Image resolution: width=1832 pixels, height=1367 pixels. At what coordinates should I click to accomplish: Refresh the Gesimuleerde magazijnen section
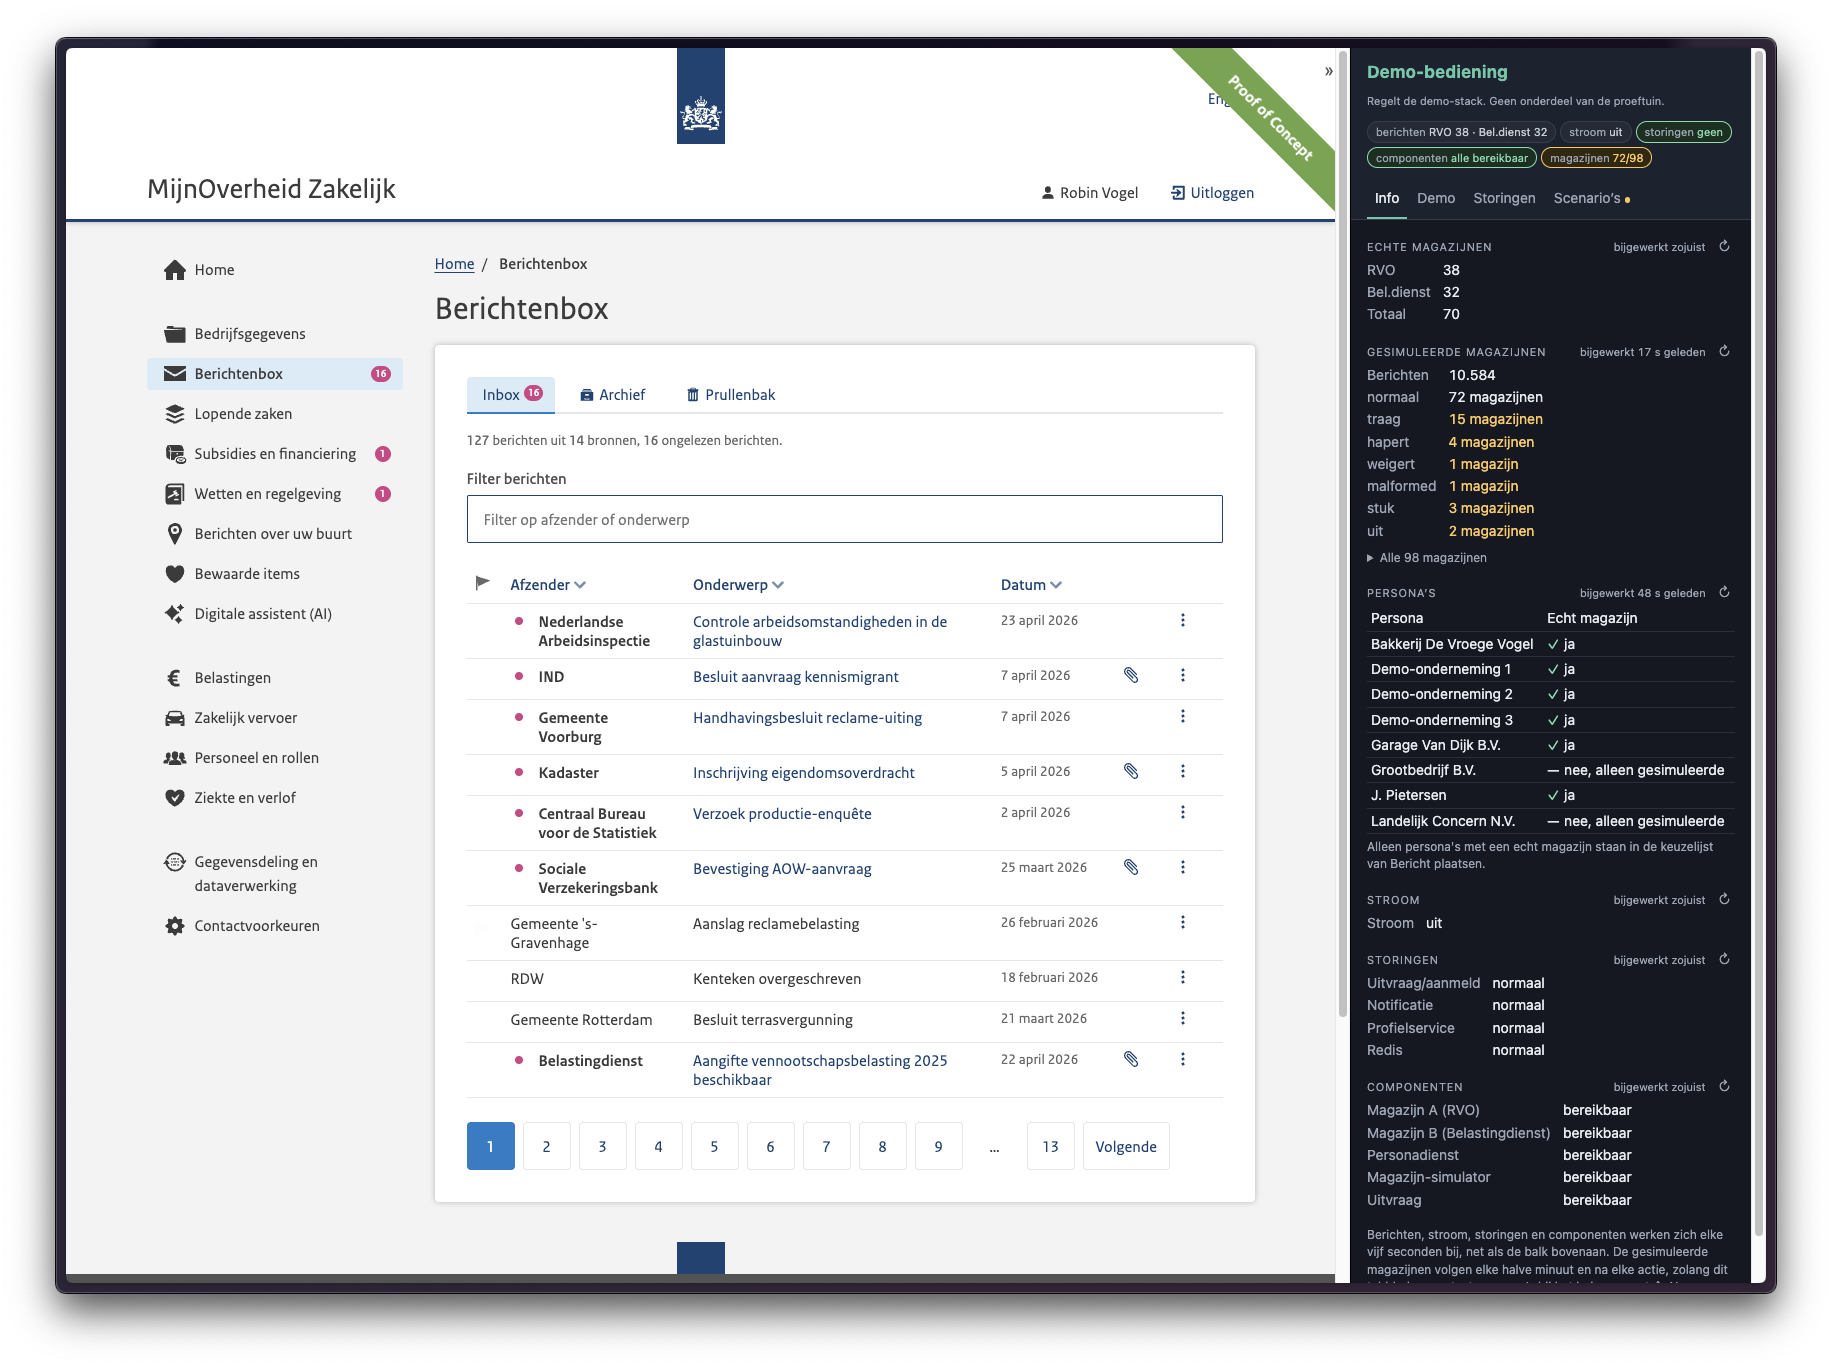pos(1725,351)
